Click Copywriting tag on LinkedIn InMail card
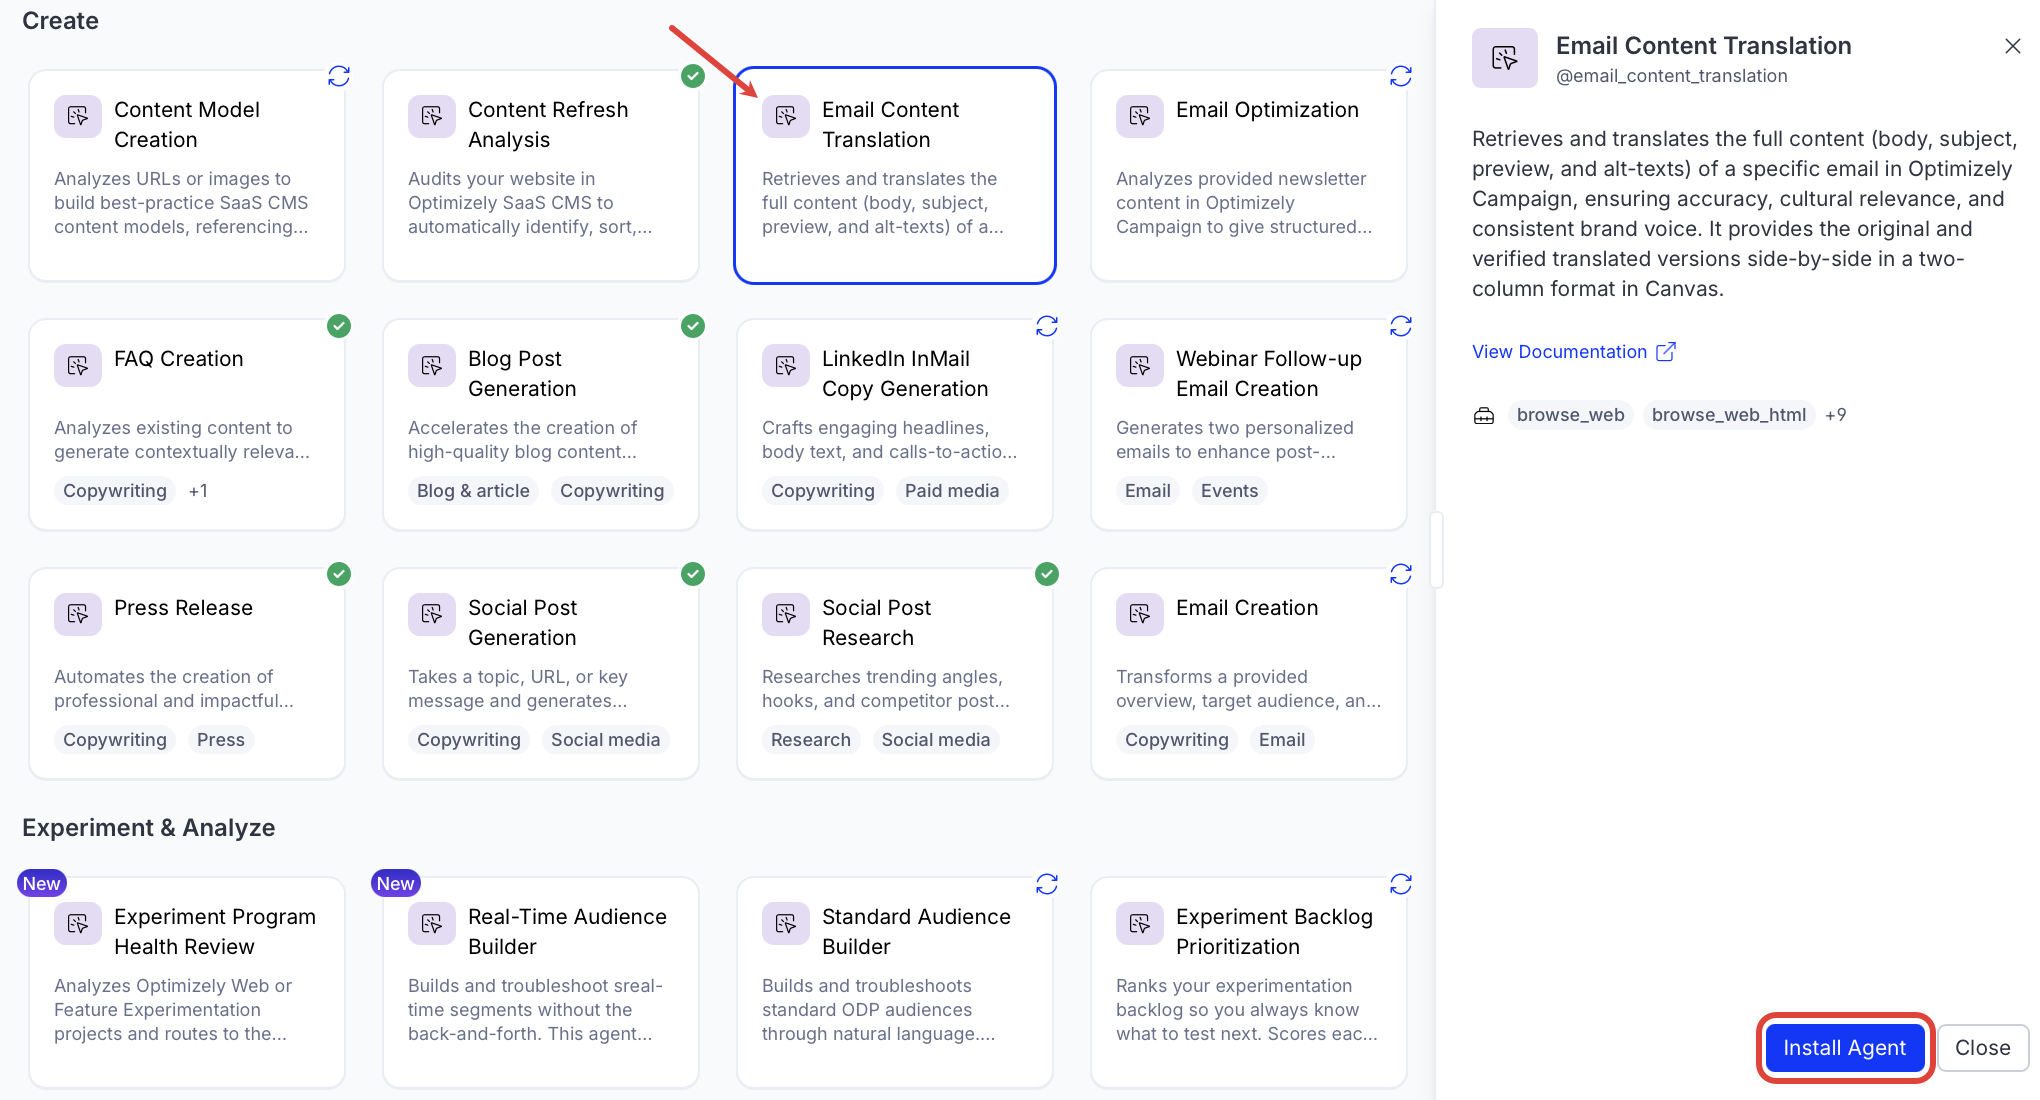Viewport: 2040px width, 1100px height. coord(823,491)
